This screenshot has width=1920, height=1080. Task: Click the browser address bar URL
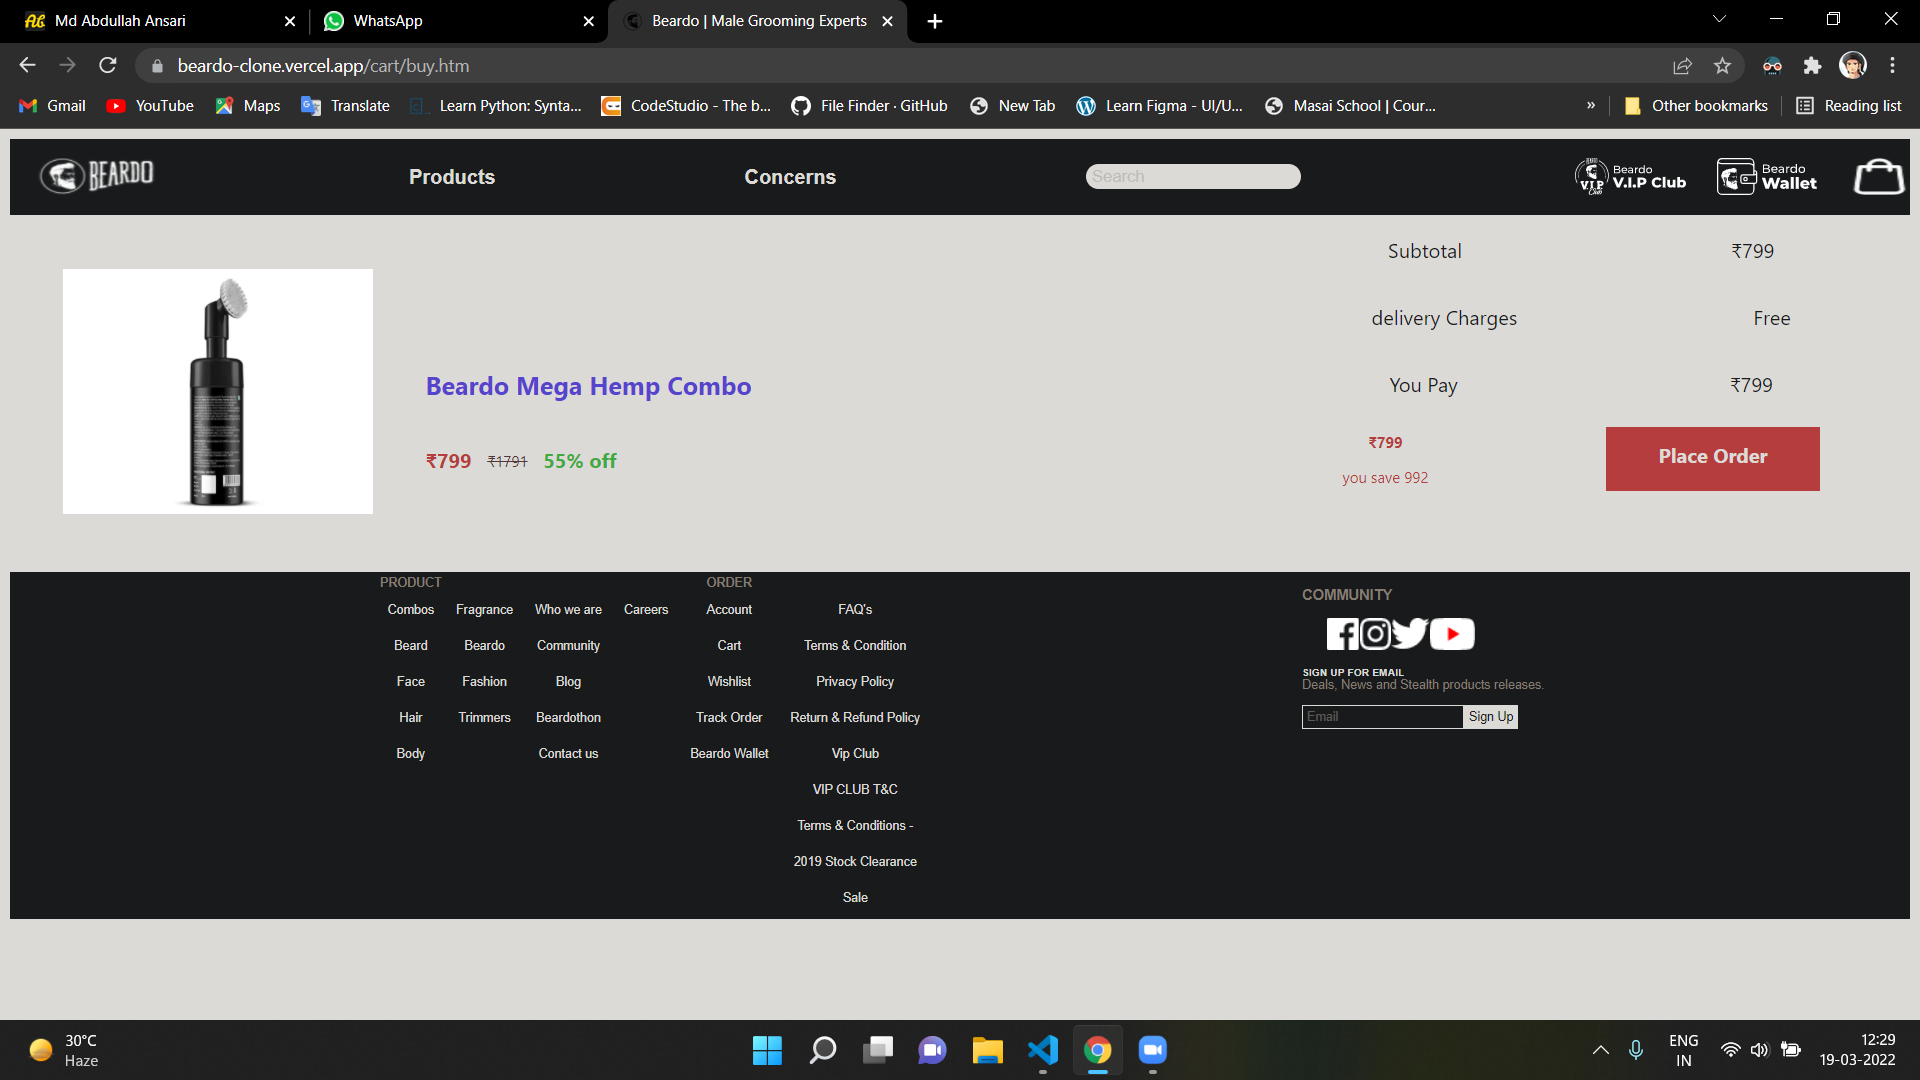click(x=323, y=66)
